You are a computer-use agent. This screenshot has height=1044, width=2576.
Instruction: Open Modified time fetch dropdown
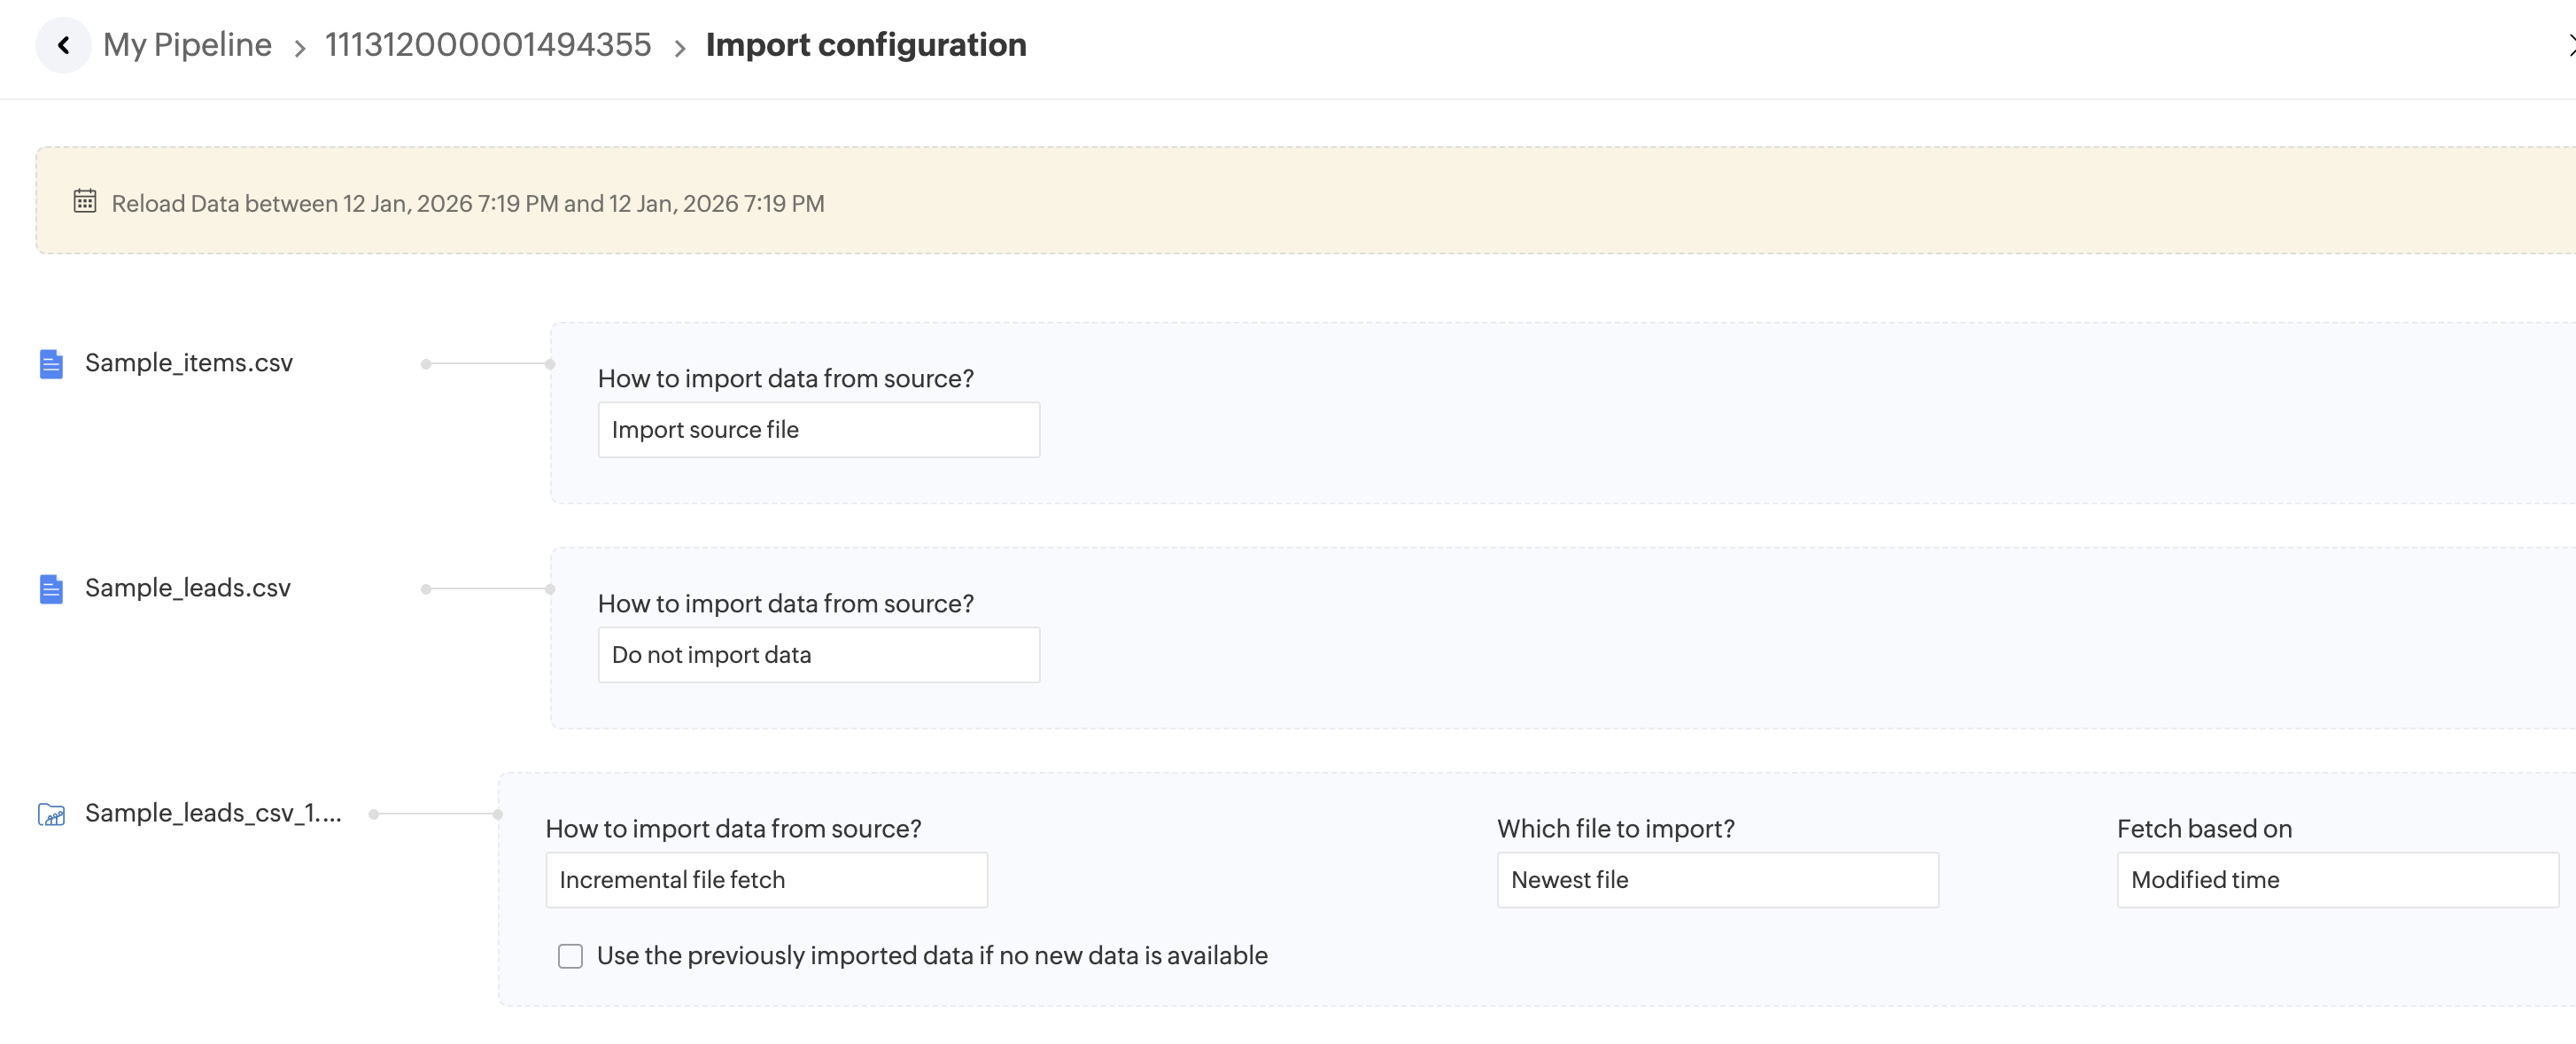2336,880
